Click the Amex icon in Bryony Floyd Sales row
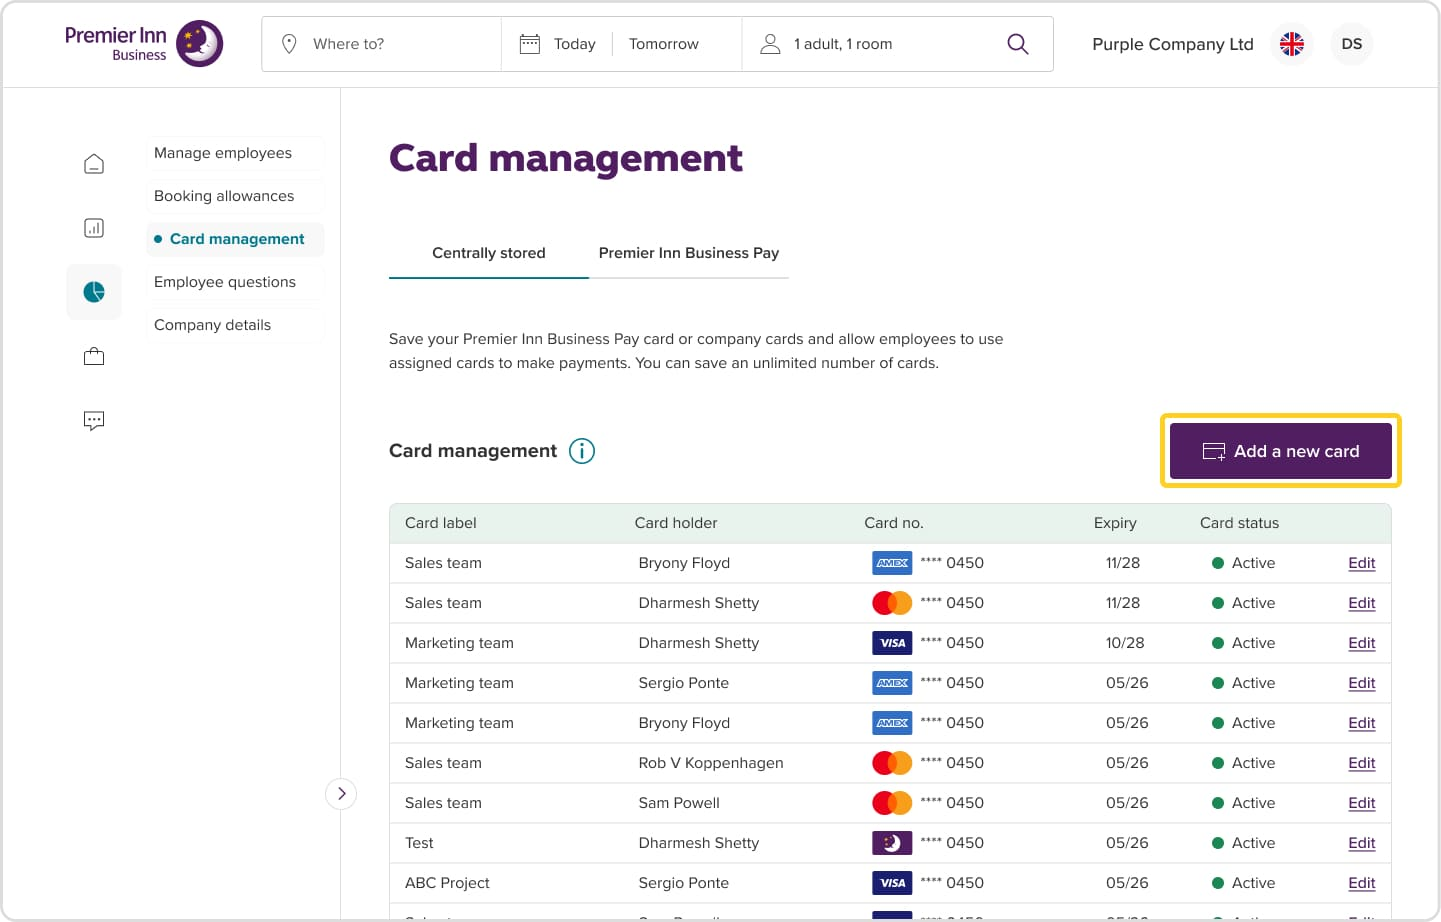The width and height of the screenshot is (1441, 922). 892,563
